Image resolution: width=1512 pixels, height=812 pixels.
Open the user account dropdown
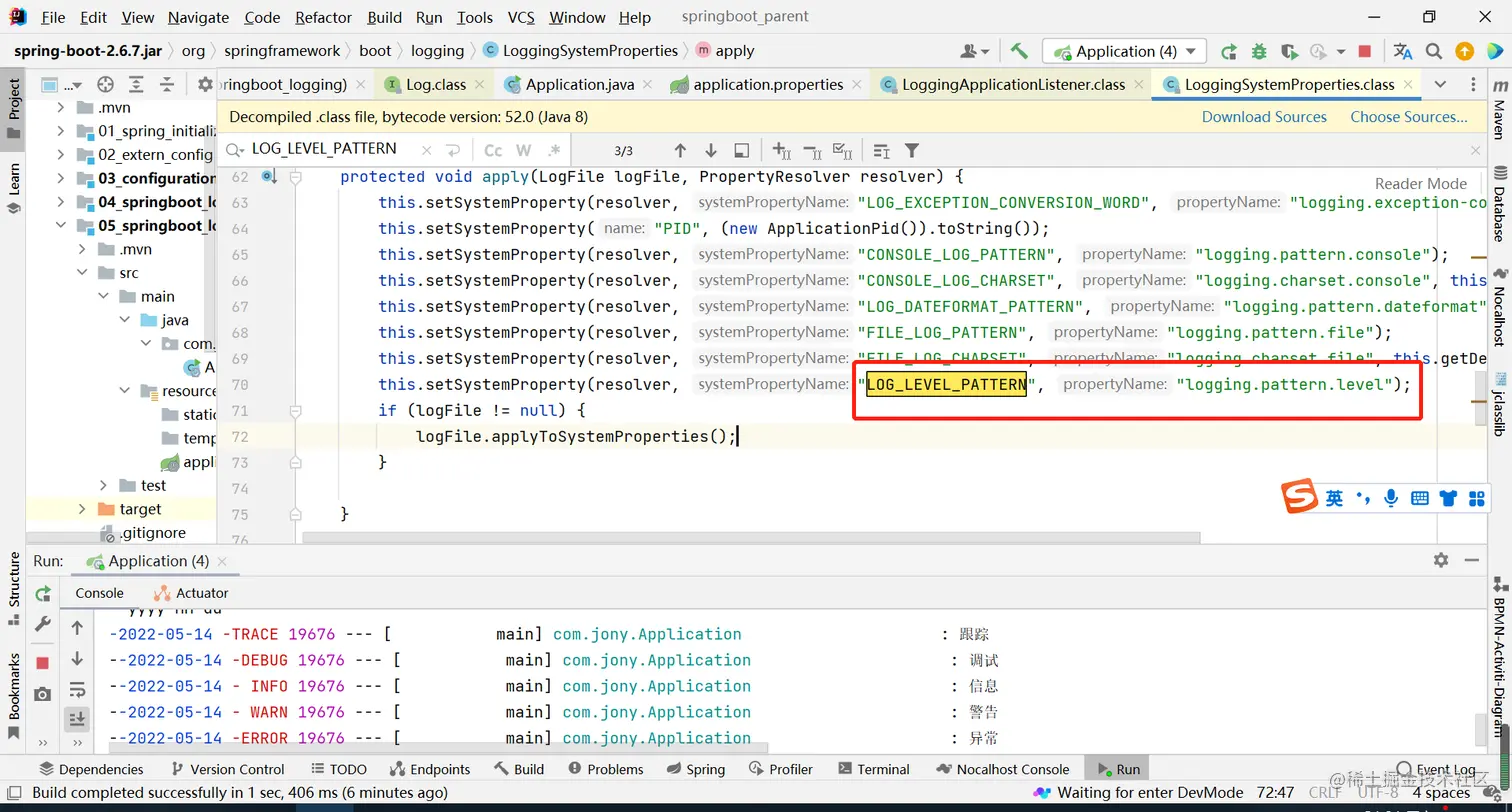tap(975, 51)
